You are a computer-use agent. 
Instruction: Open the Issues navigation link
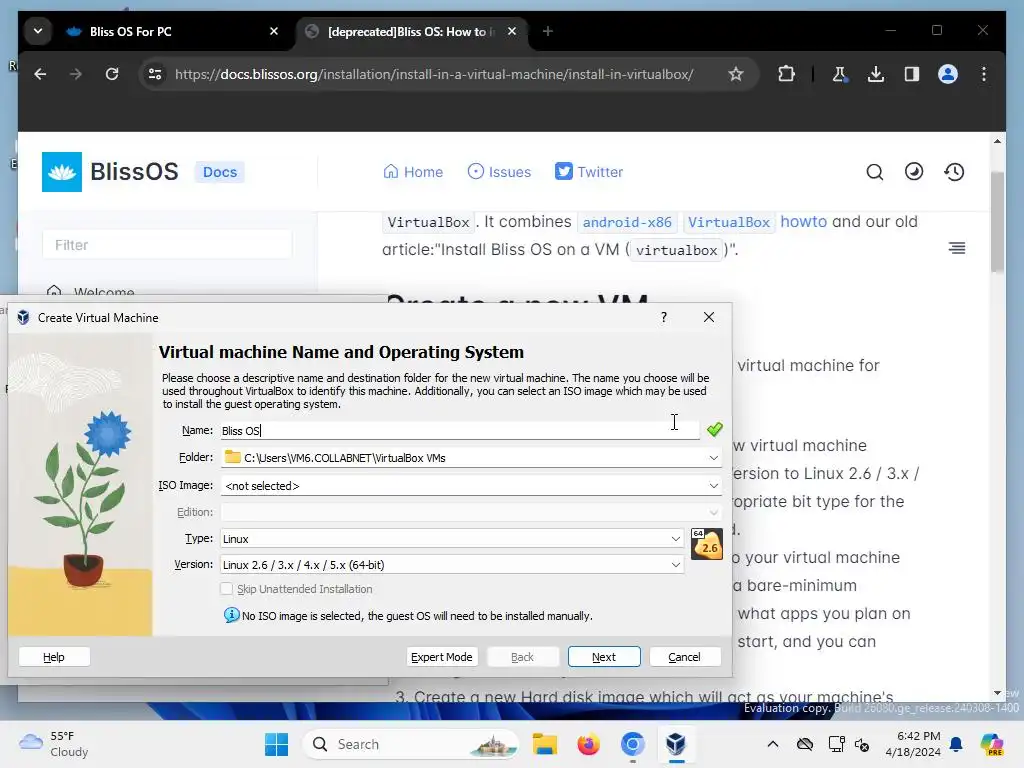(x=500, y=172)
